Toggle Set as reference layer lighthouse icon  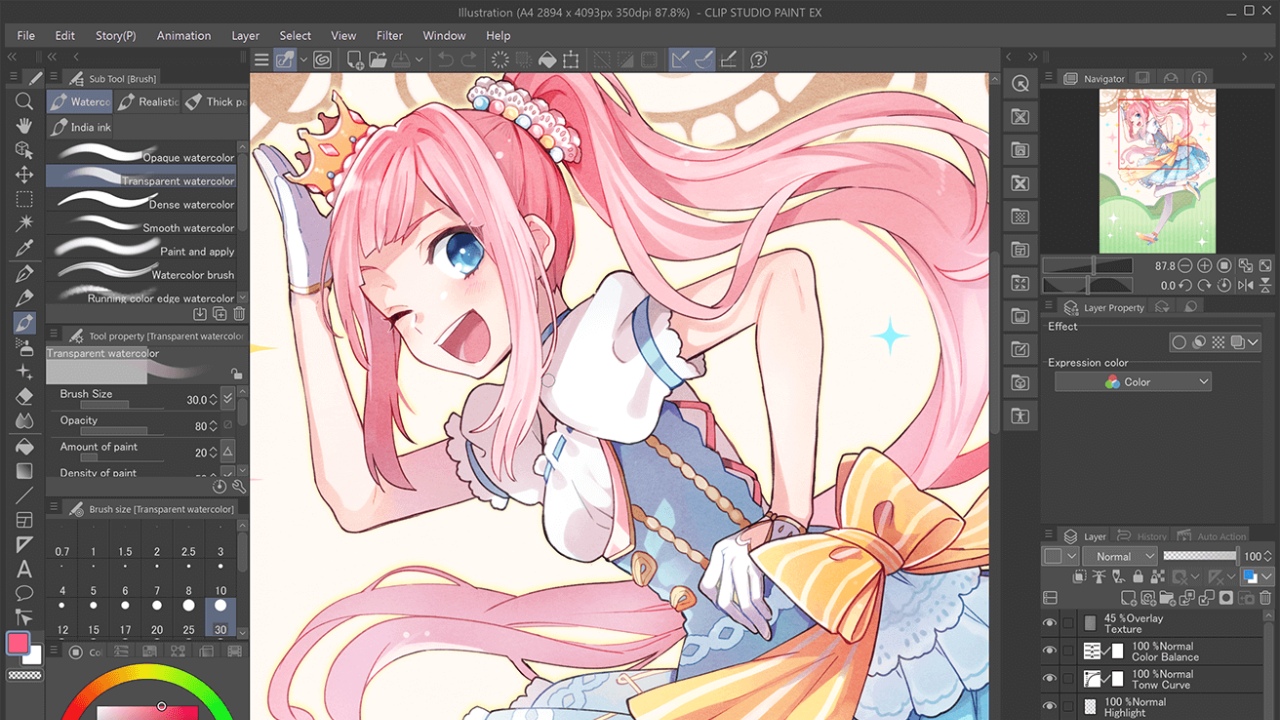(1099, 576)
